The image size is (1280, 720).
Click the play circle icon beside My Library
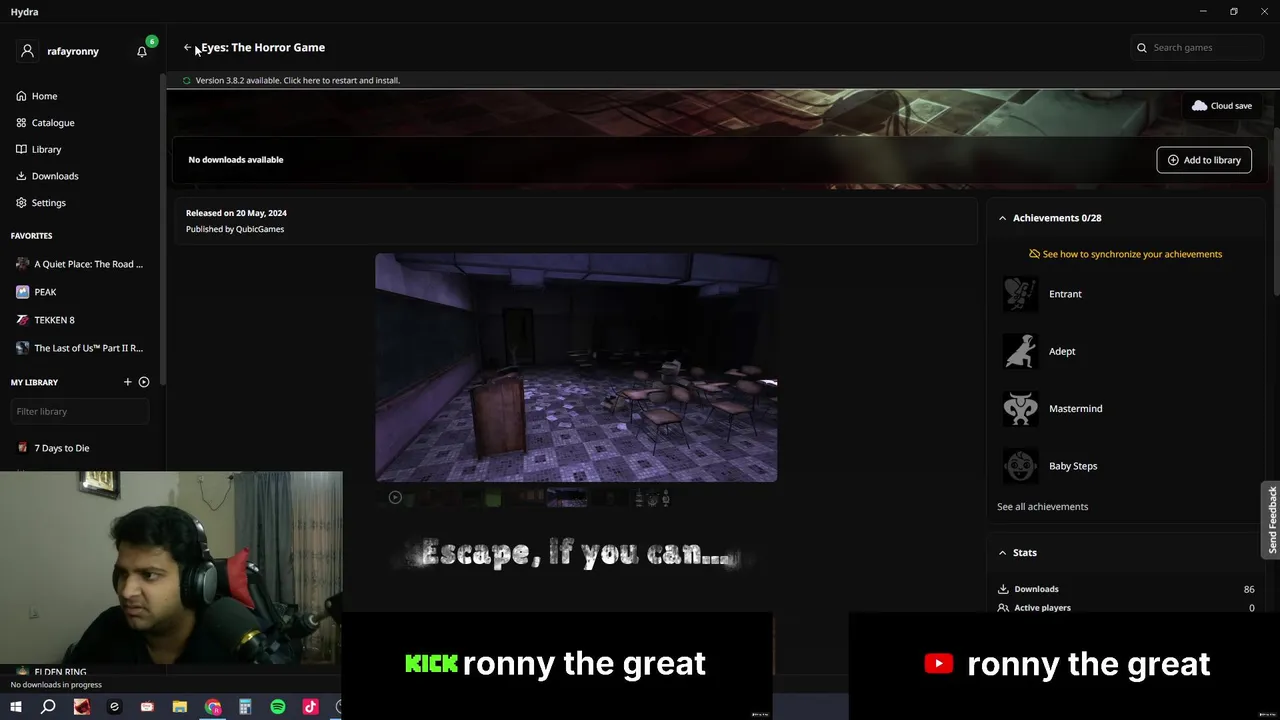click(x=144, y=382)
